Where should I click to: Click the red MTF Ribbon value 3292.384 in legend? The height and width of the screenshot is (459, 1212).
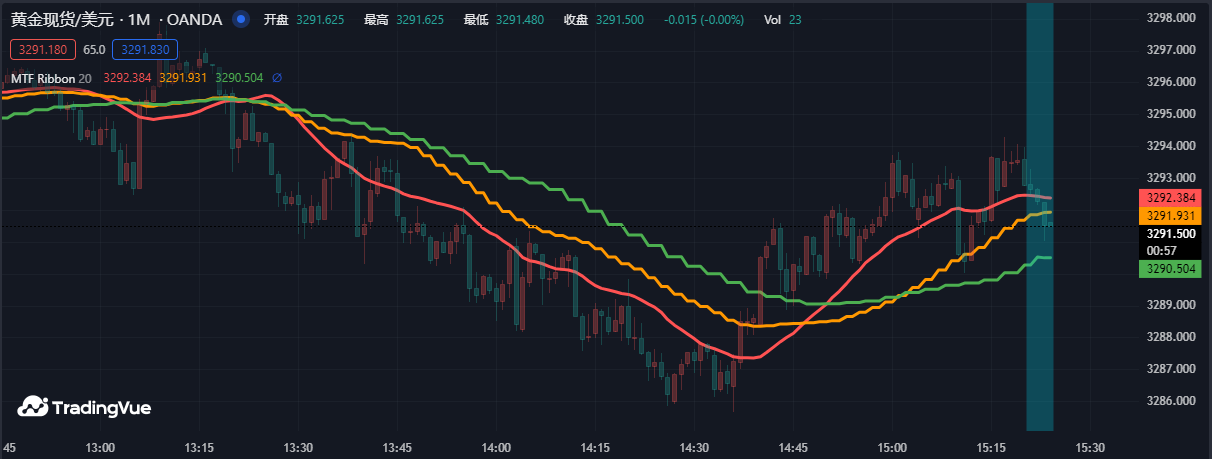coord(127,78)
